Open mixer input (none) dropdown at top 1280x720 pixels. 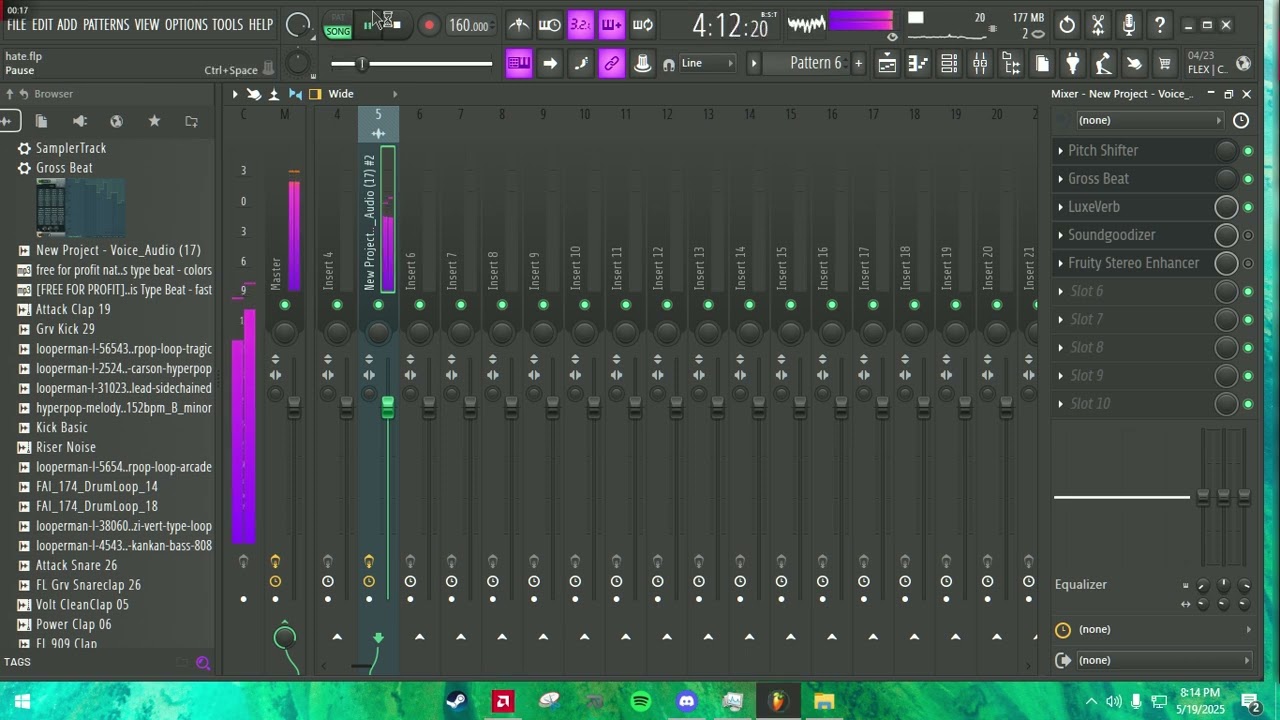tap(1150, 120)
